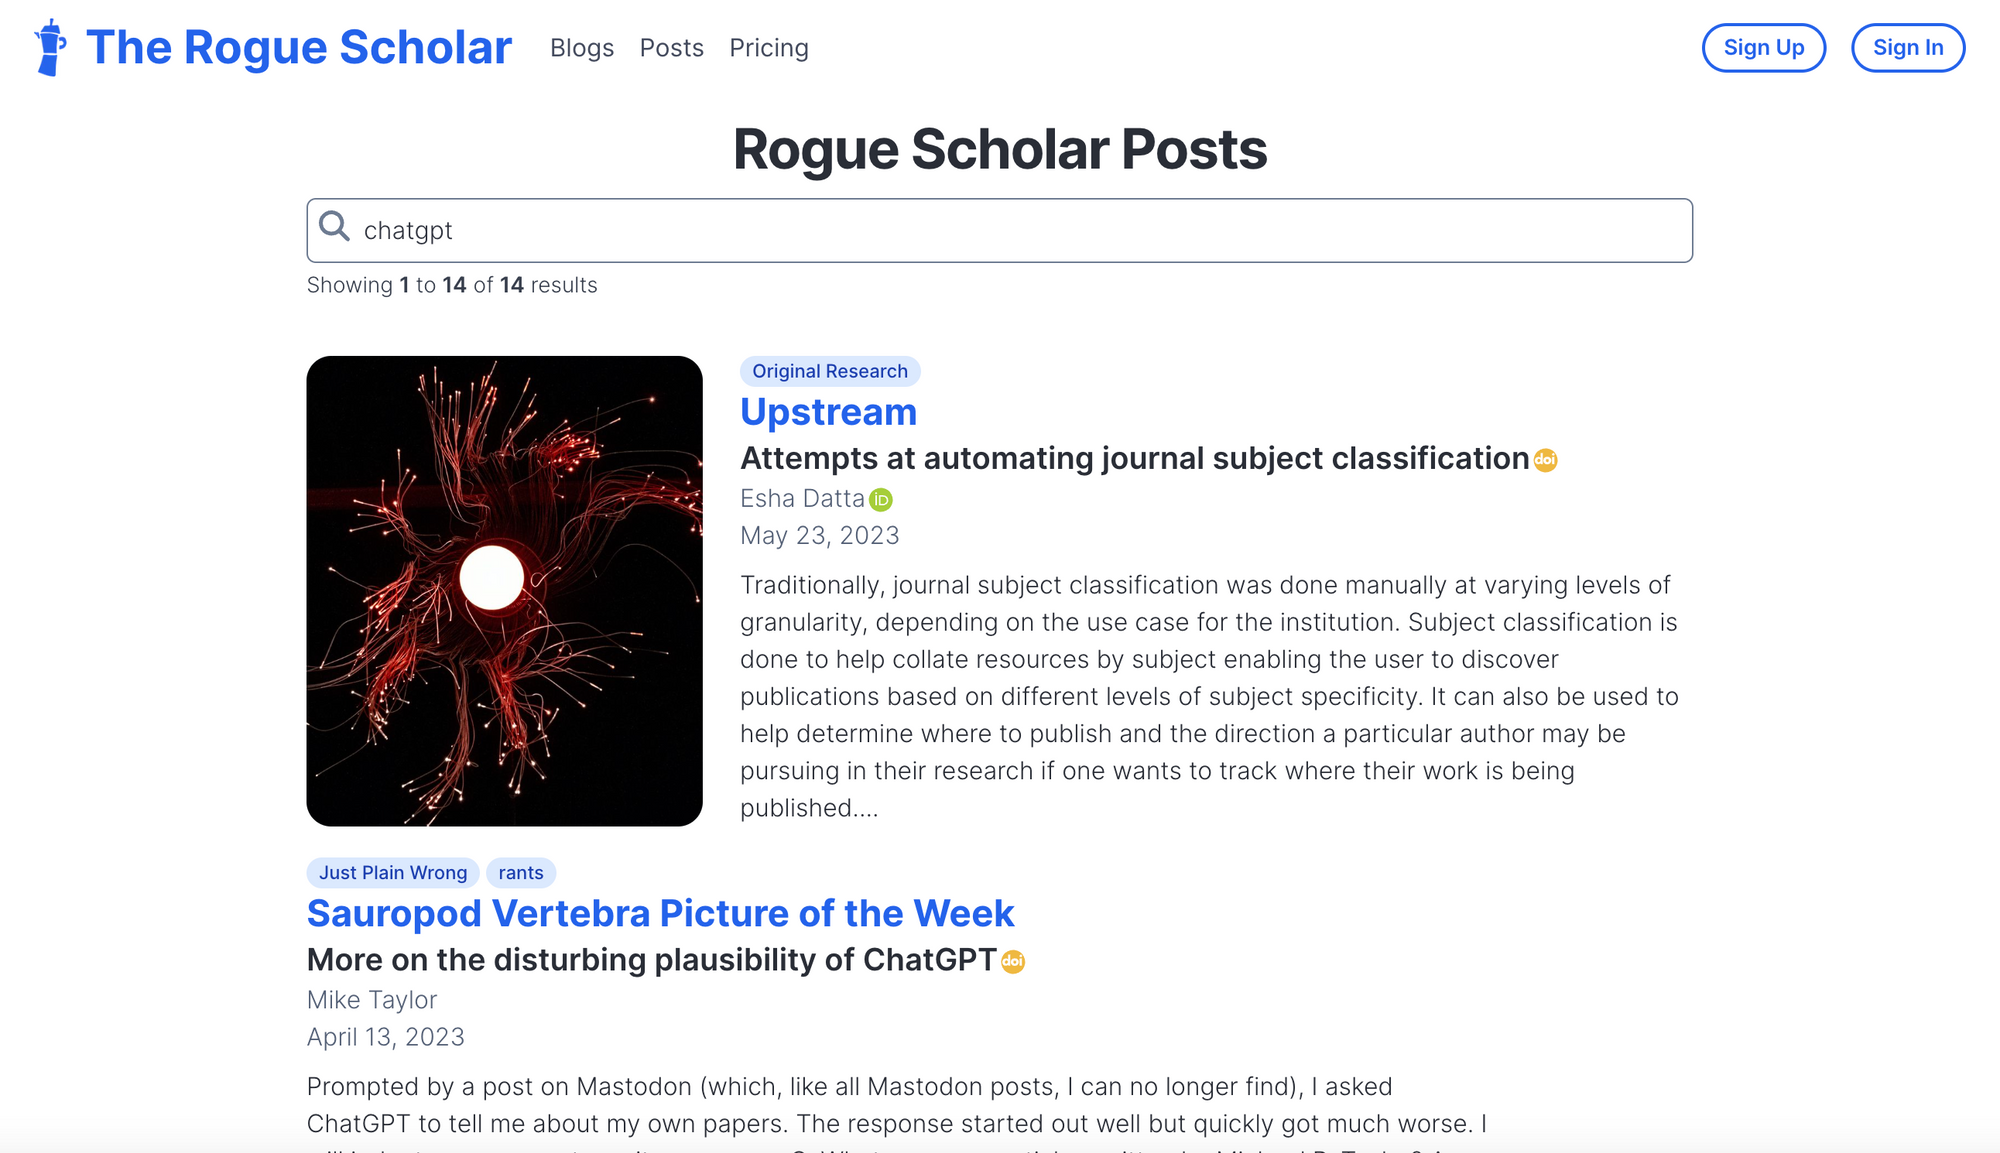Select the Just Plain Wrong tag
The image size is (2000, 1153).
pyautogui.click(x=393, y=873)
